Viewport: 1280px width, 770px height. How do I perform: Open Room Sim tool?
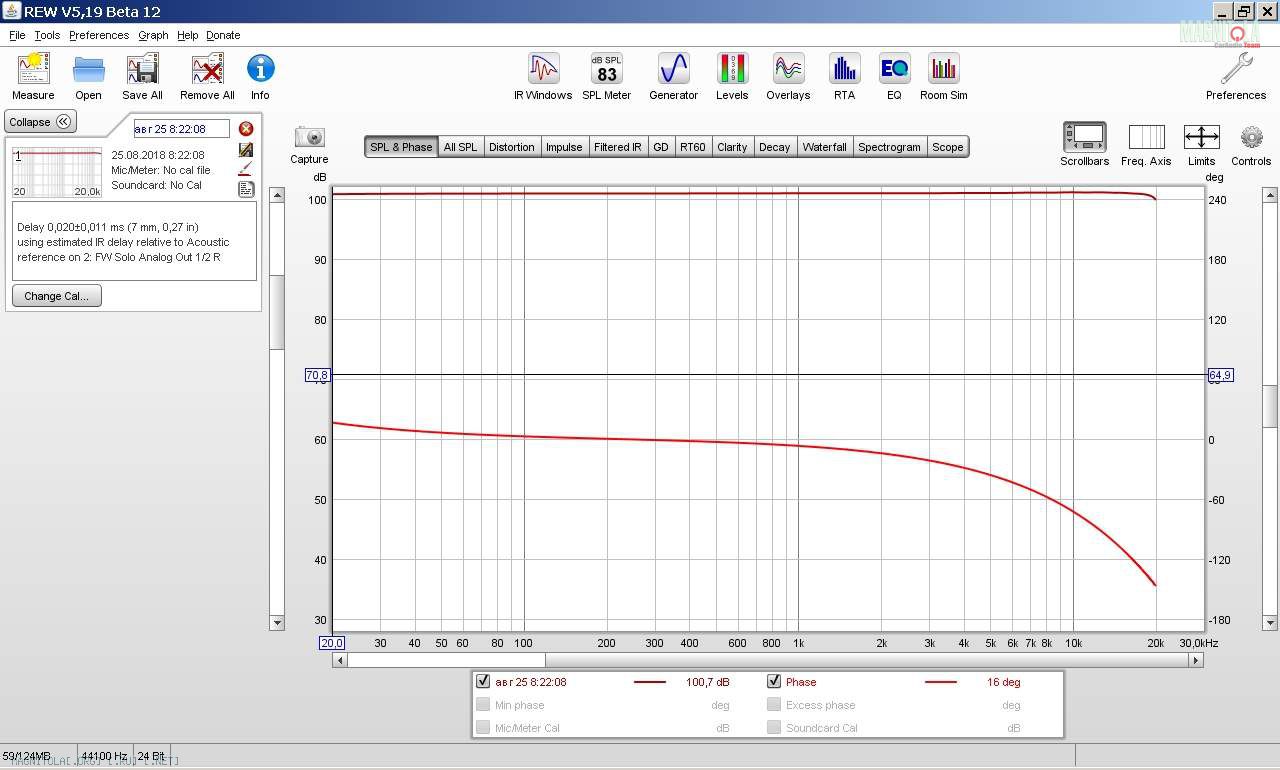(943, 77)
